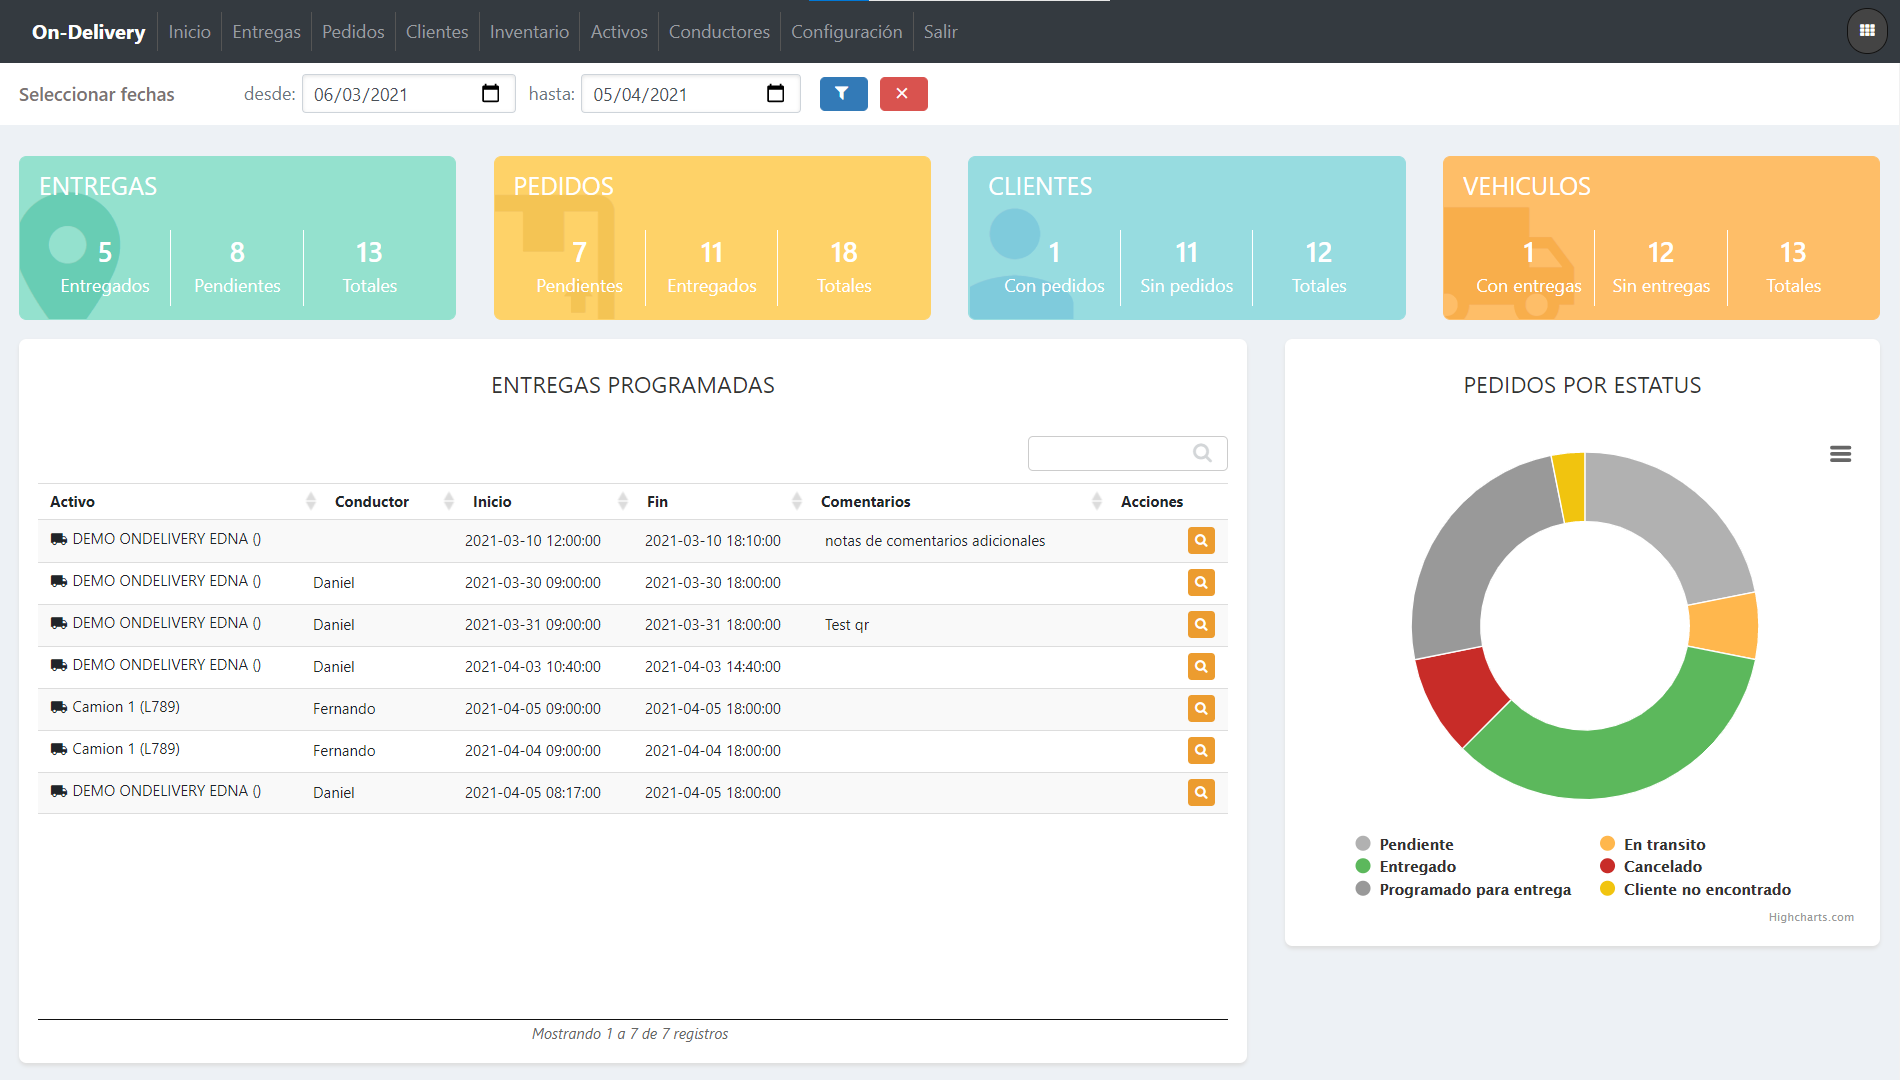Apply the date filter with the funnel button
The image size is (1900, 1080).
843,94
